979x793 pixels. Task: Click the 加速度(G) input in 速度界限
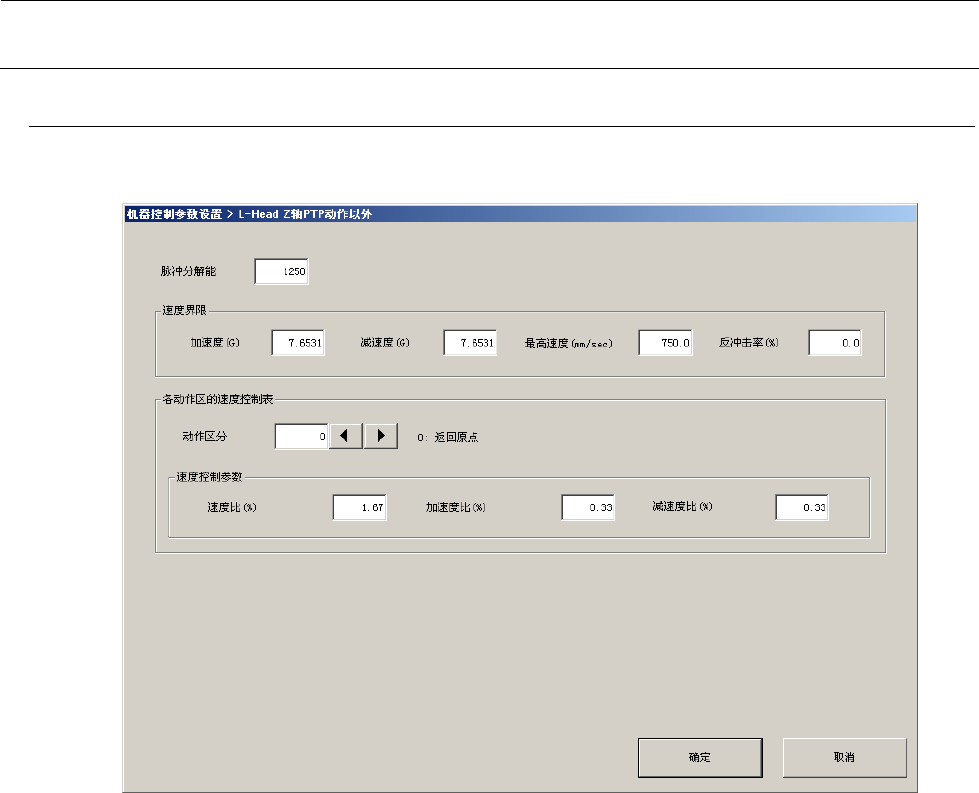click(298, 343)
